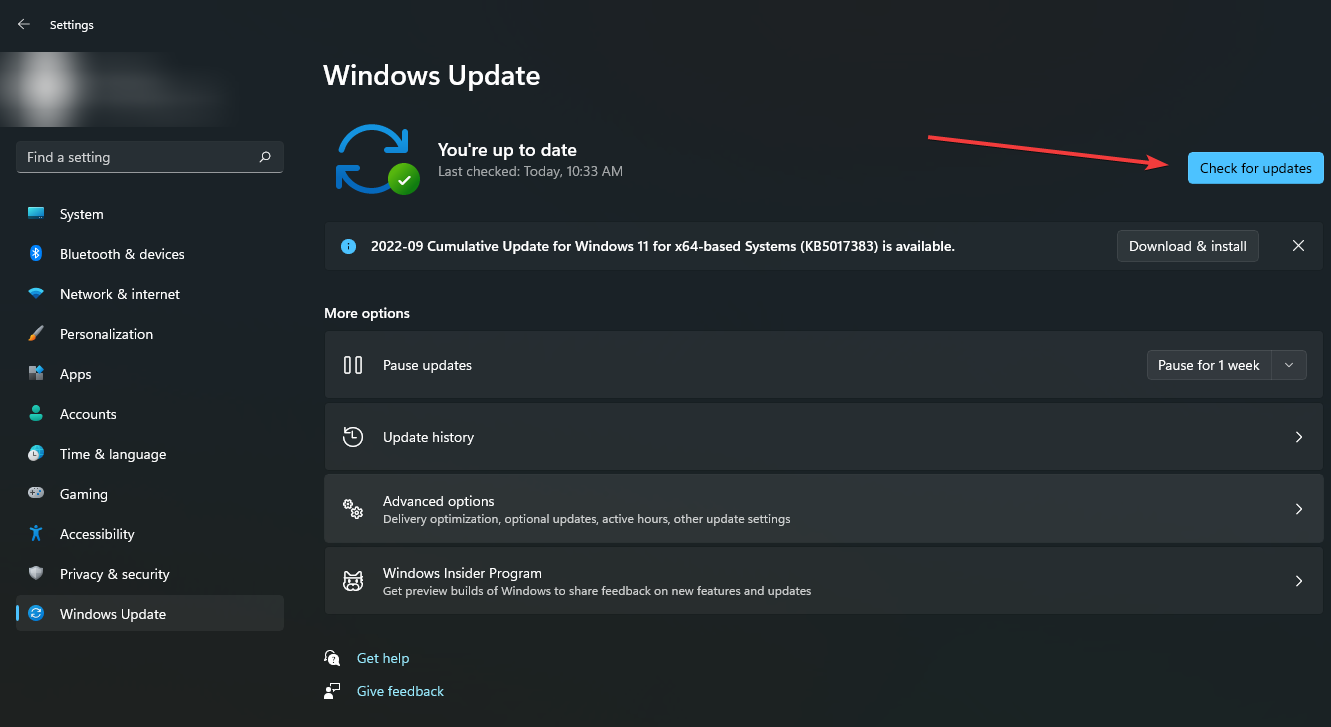Image resolution: width=1331 pixels, height=727 pixels.
Task: Select Privacy & security
Action: point(150,574)
